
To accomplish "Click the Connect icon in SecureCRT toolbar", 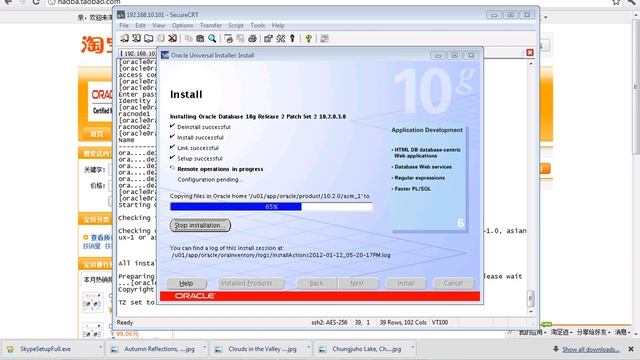I will pyautogui.click(x=124, y=38).
